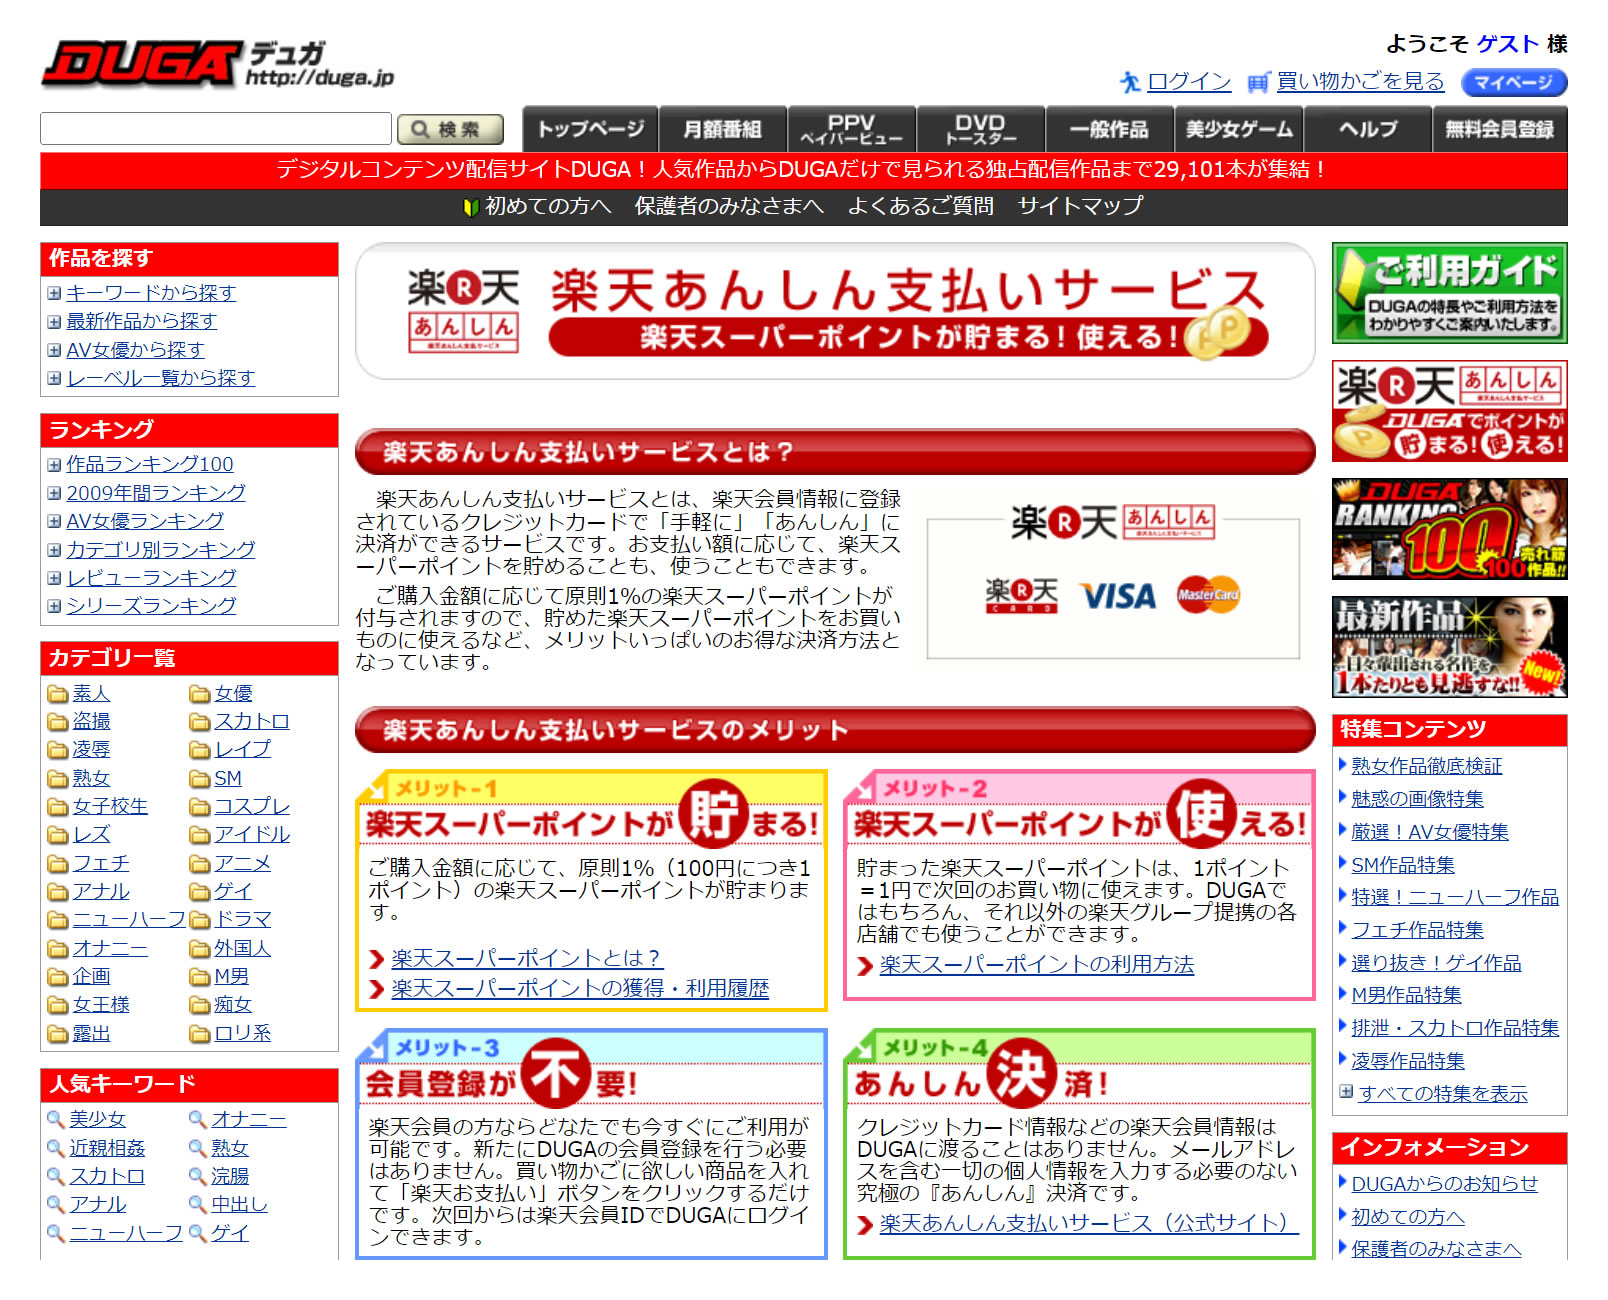The image size is (1608, 1300).
Task: Click blue arrow beside 熟女作品徹底検証
Action: click(x=1343, y=765)
